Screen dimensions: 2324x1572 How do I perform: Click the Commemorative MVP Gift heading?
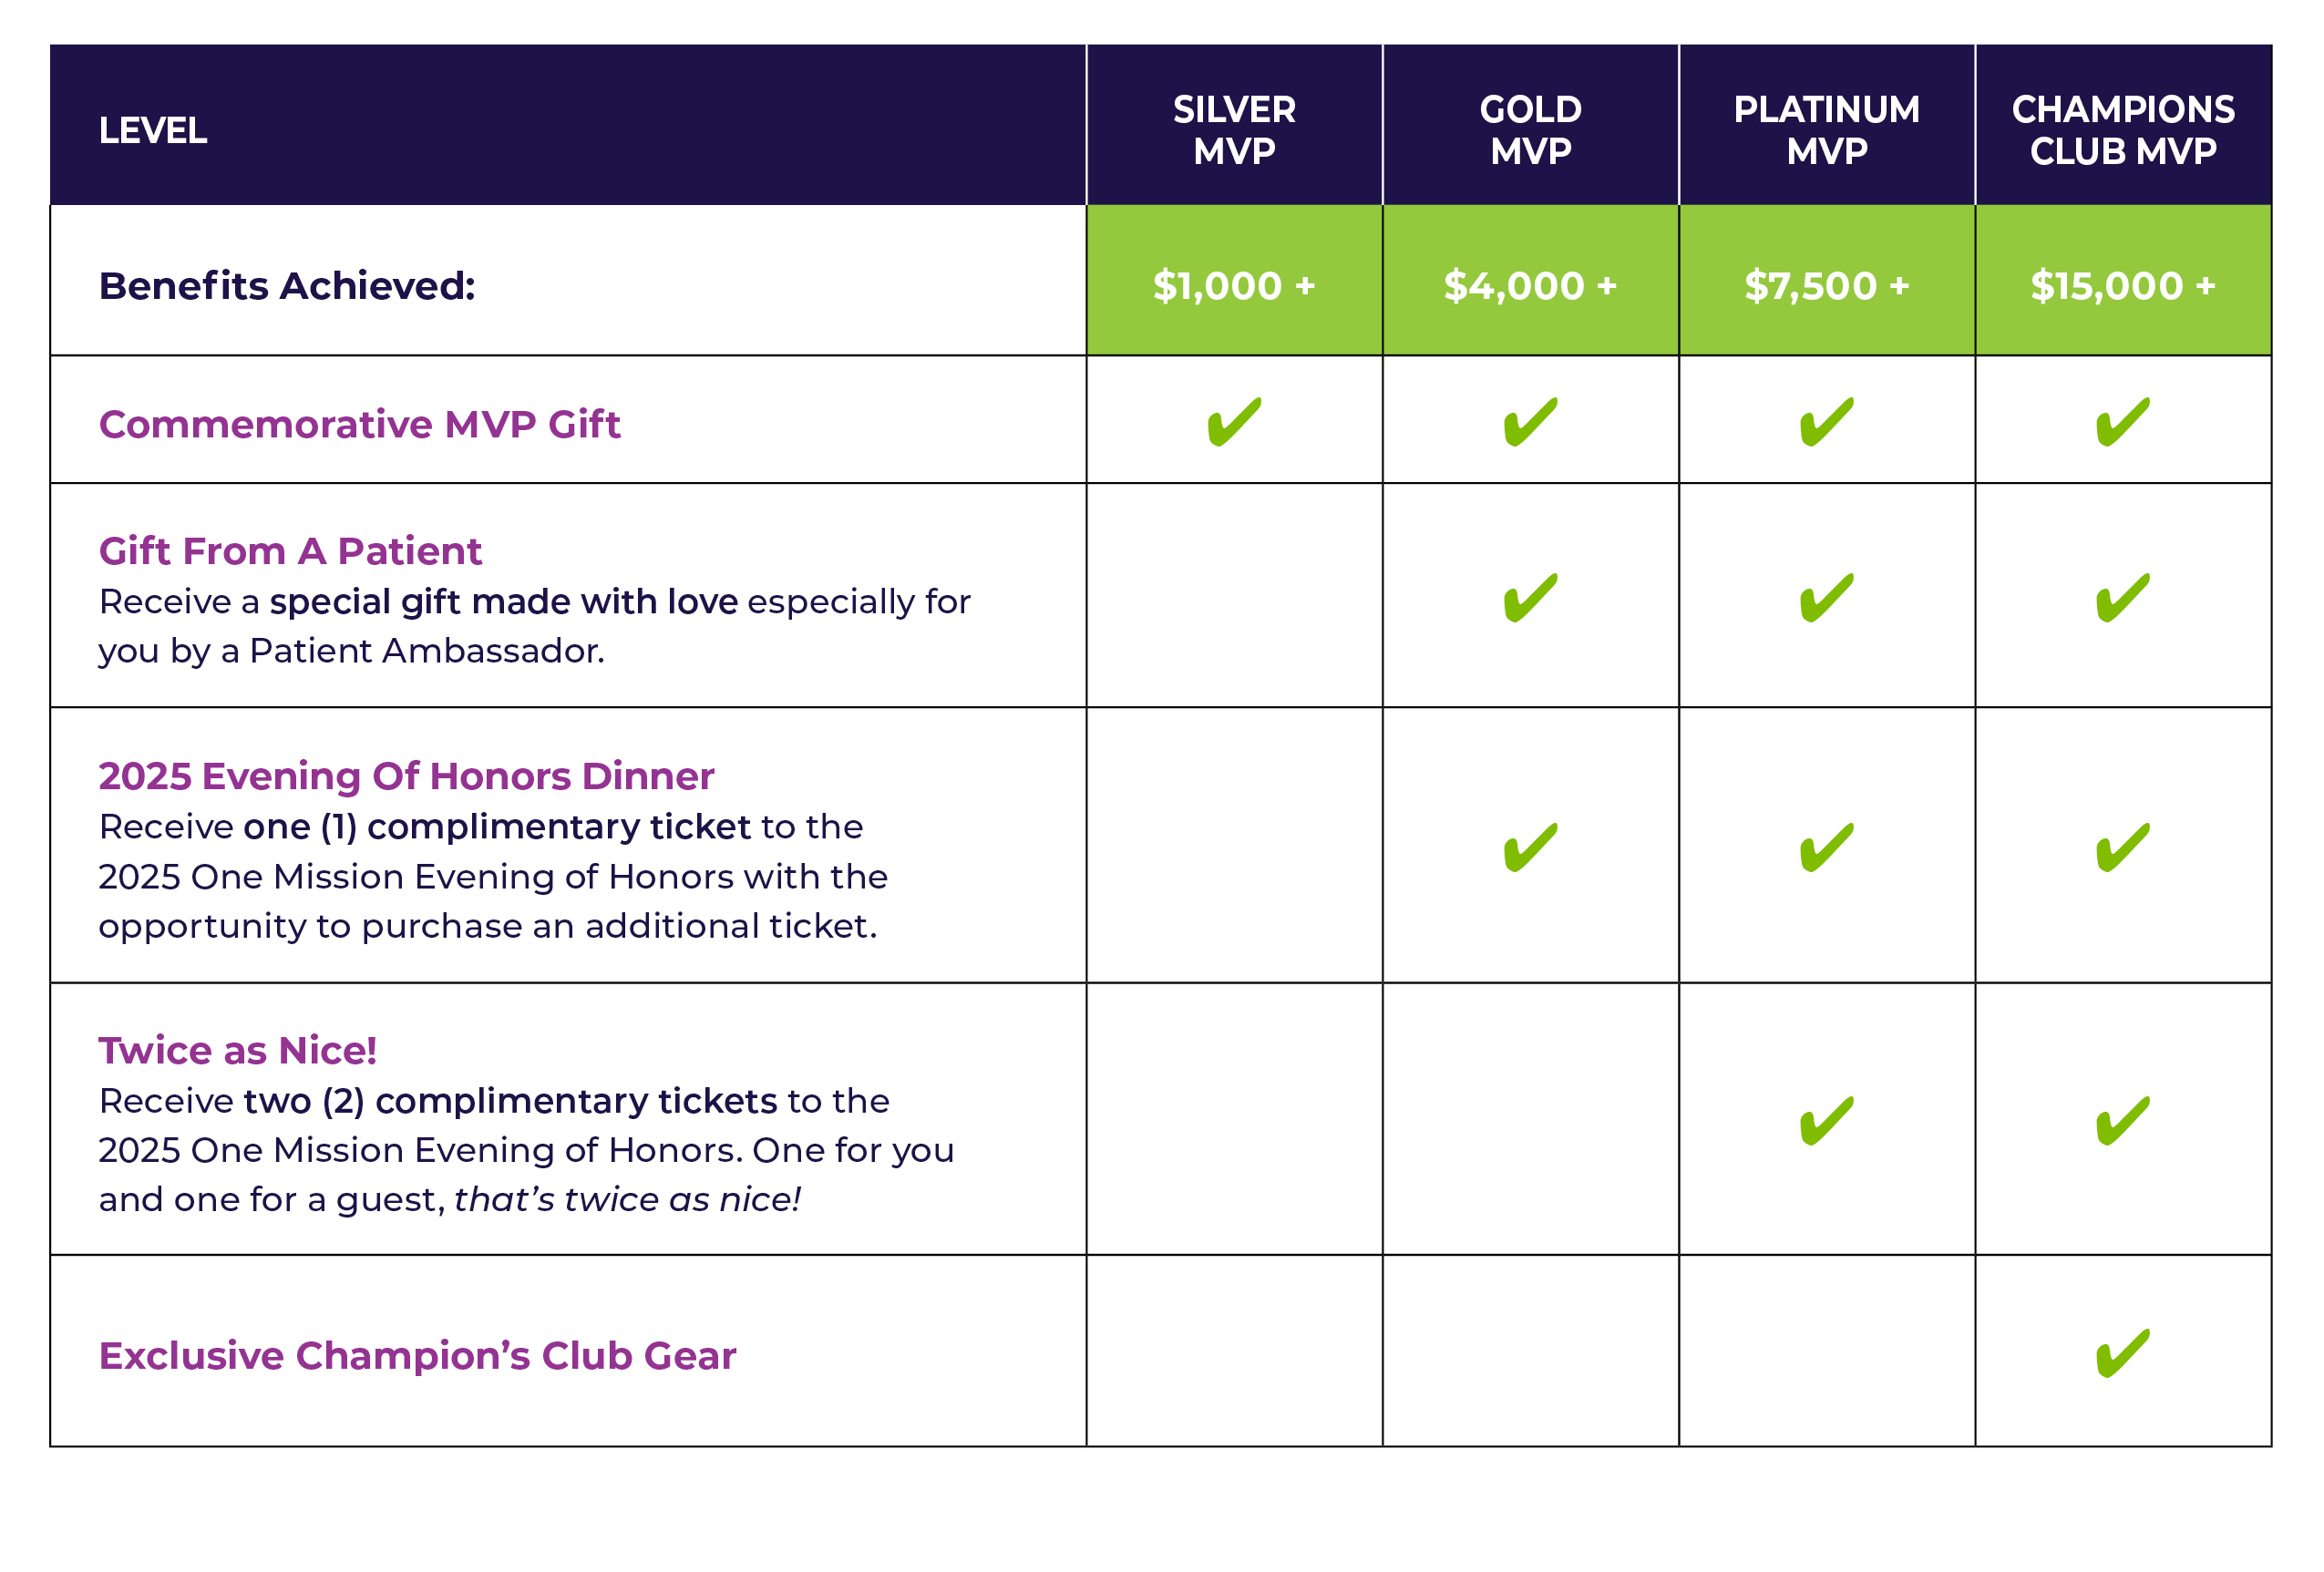point(359,425)
